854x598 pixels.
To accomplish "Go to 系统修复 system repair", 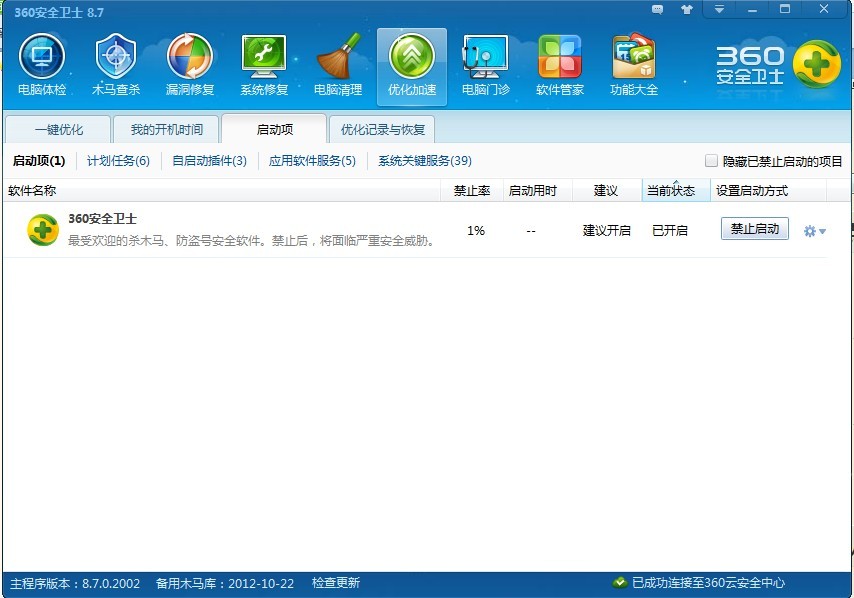I will 264,65.
